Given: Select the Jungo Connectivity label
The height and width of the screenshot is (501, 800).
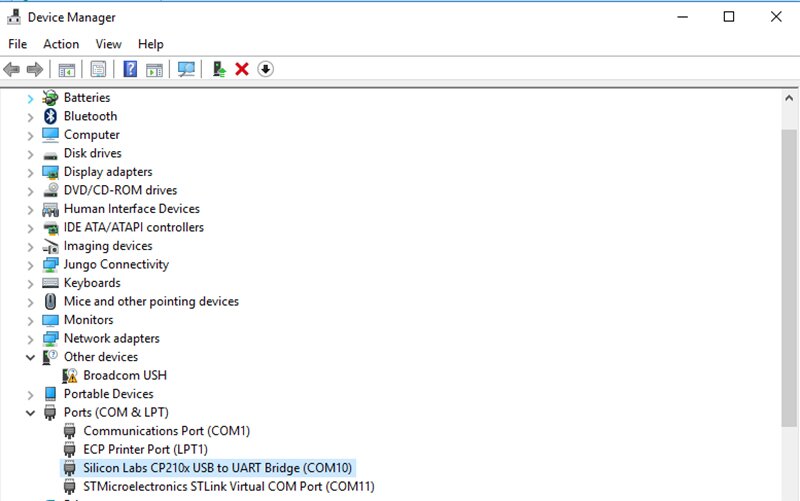Looking at the screenshot, I should 116,264.
